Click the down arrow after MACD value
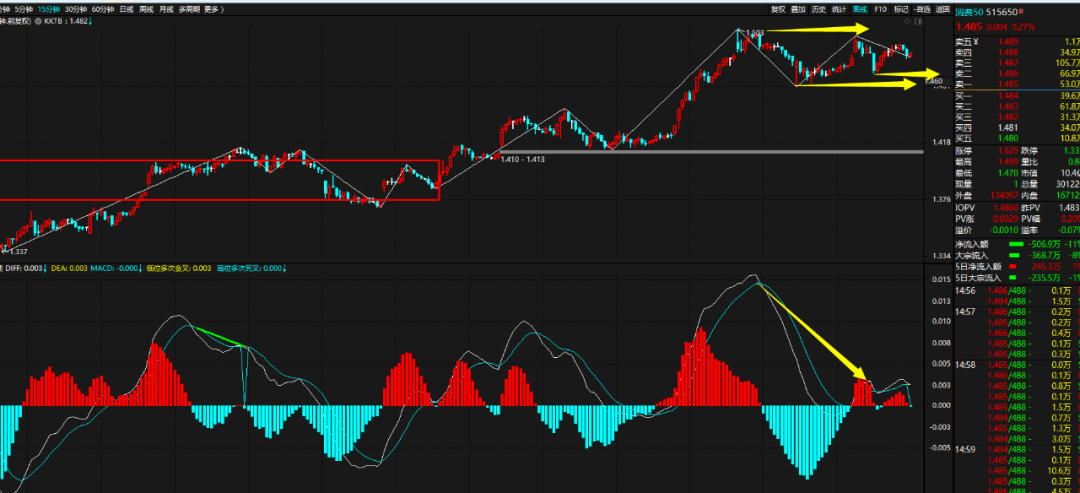 (x=140, y=269)
